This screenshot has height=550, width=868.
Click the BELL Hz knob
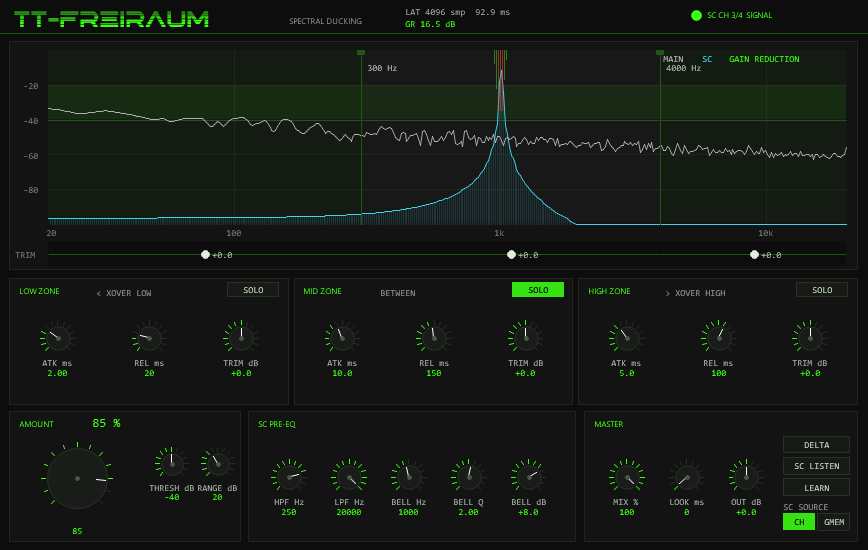tap(409, 477)
